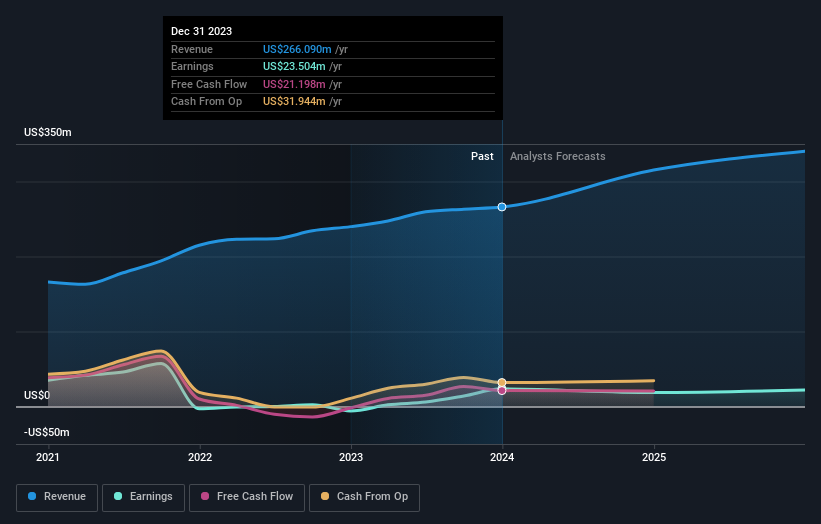Viewport: 821px width, 524px height.
Task: Click the pink Free Cash Flow data point
Action: click(x=502, y=391)
